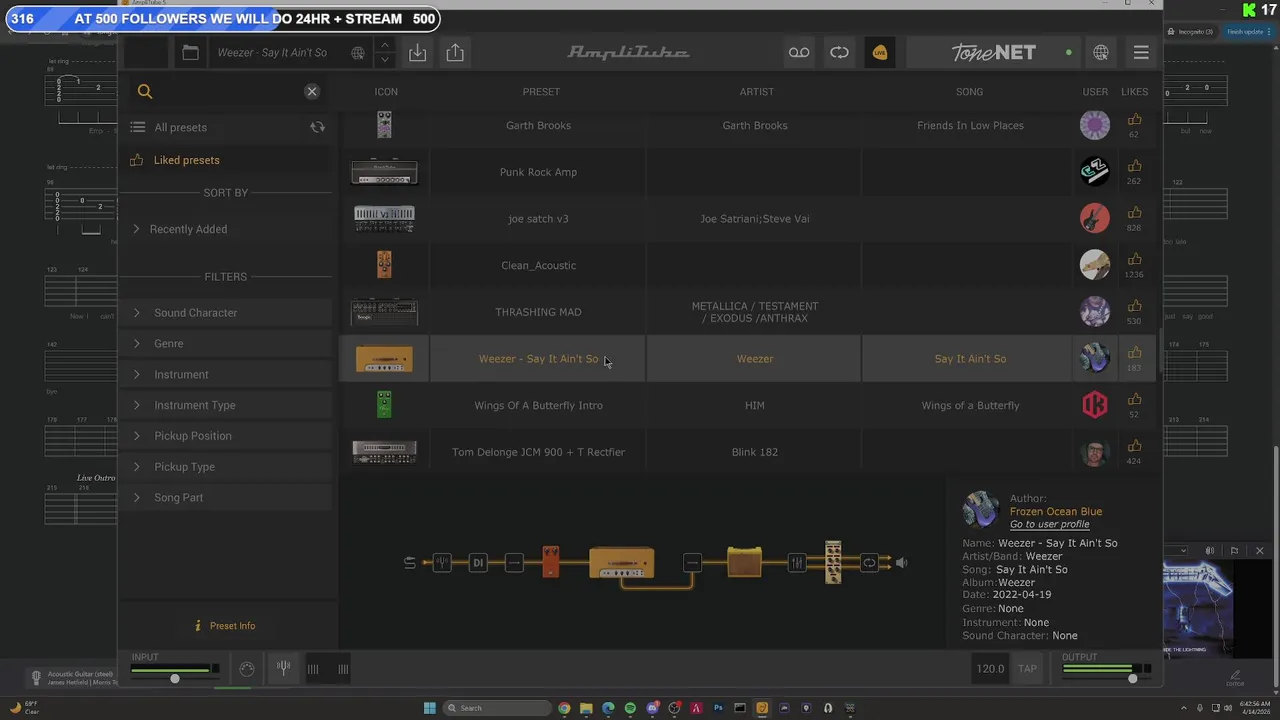Click the TAP tempo button
The height and width of the screenshot is (720, 1280).
[x=1027, y=669]
